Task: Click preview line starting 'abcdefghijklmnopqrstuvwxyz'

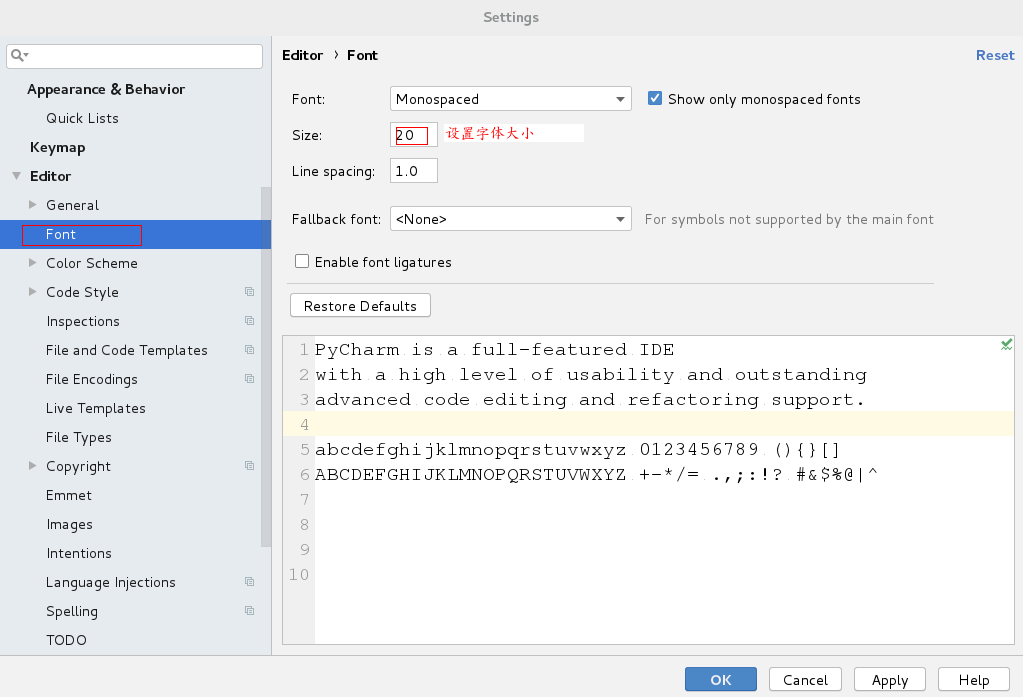Action: coord(577,450)
